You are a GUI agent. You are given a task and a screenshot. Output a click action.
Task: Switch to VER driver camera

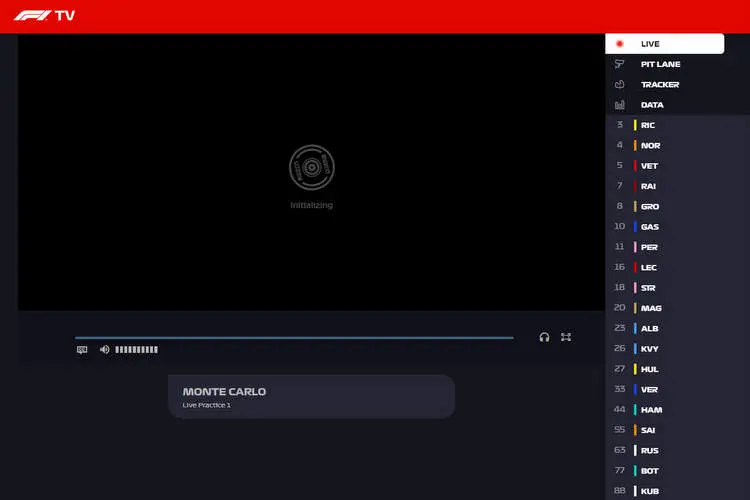coord(677,389)
